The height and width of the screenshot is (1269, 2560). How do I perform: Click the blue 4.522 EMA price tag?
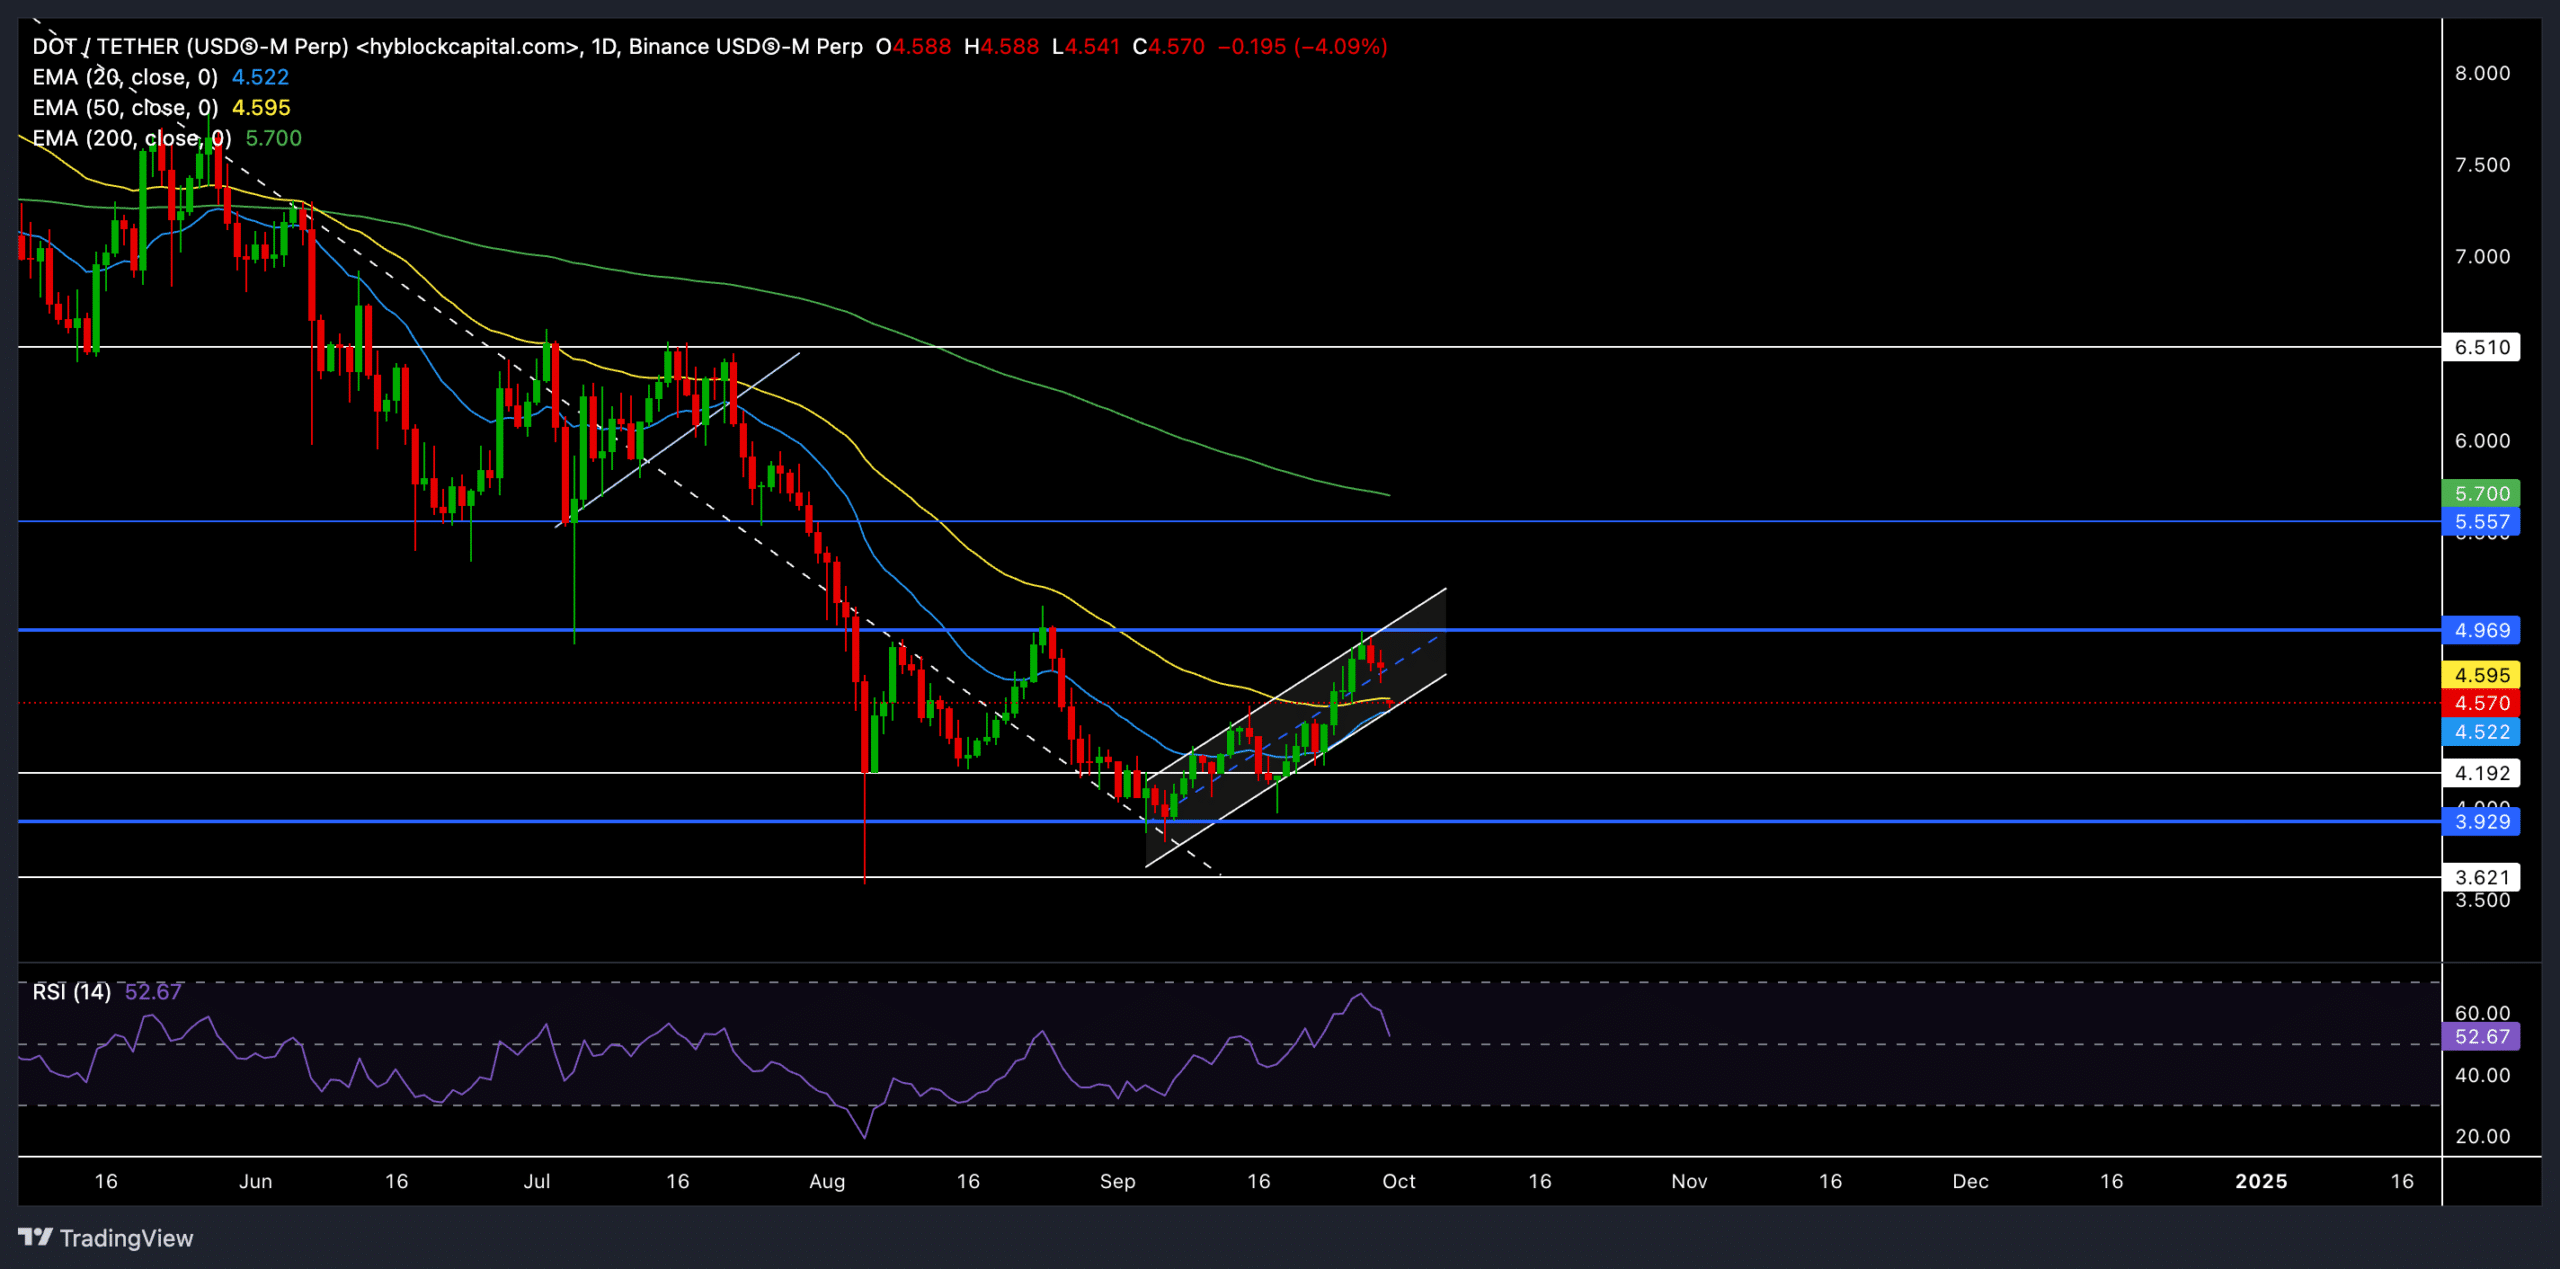[2481, 732]
